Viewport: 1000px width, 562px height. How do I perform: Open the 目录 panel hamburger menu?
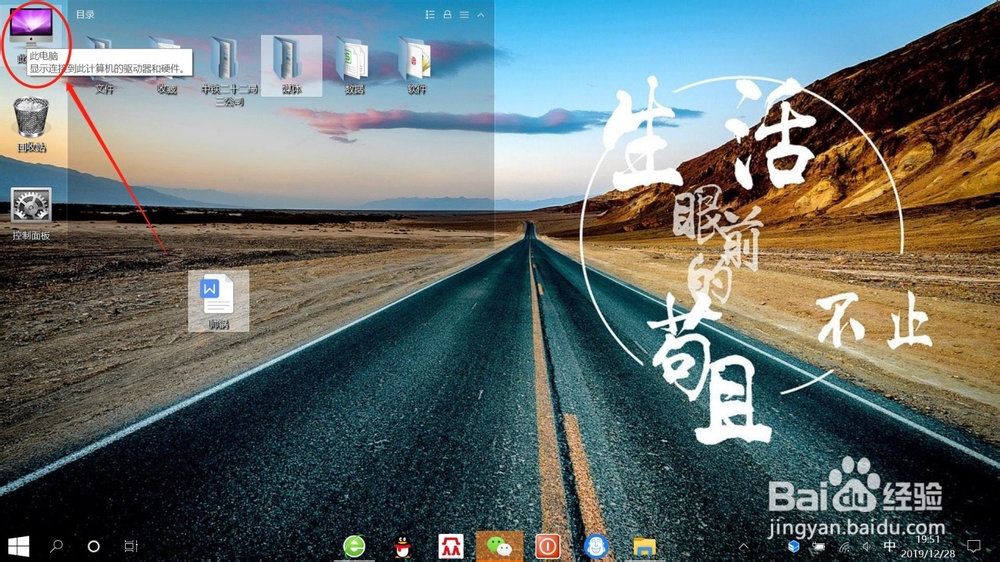464,15
